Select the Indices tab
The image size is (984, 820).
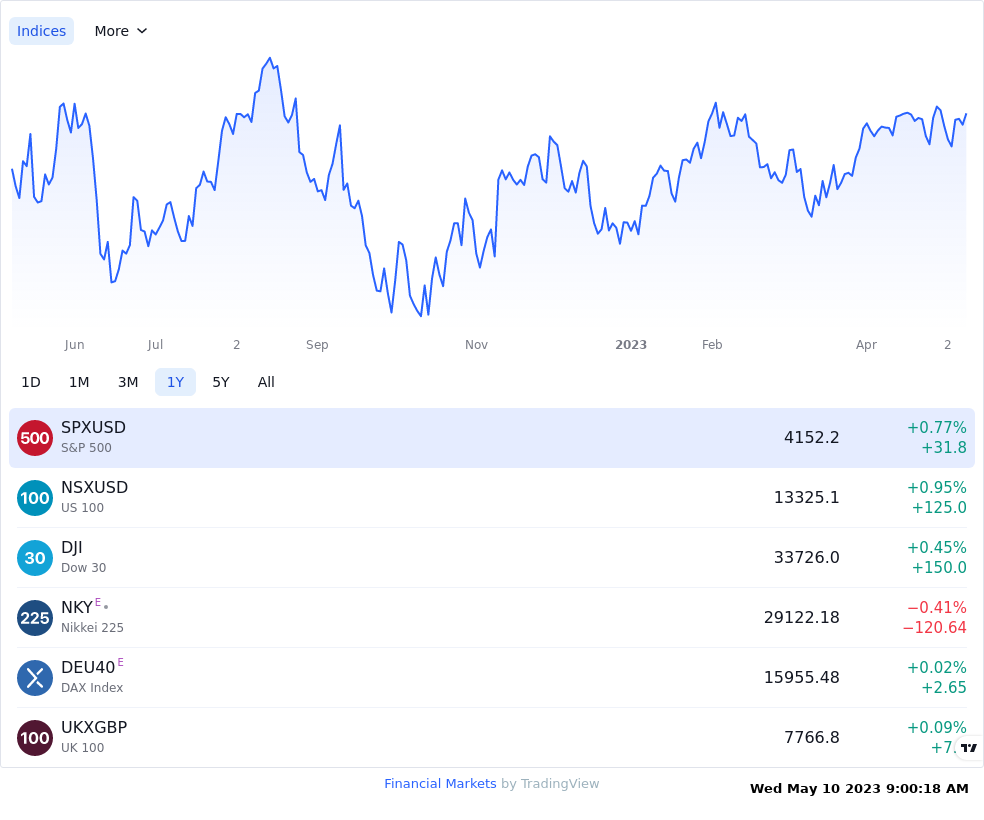coord(41,31)
